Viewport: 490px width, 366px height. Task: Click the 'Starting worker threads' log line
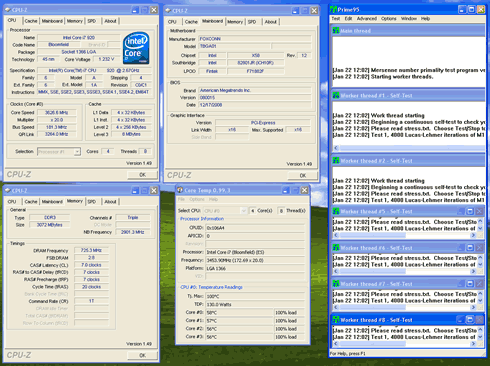[x=383, y=77]
